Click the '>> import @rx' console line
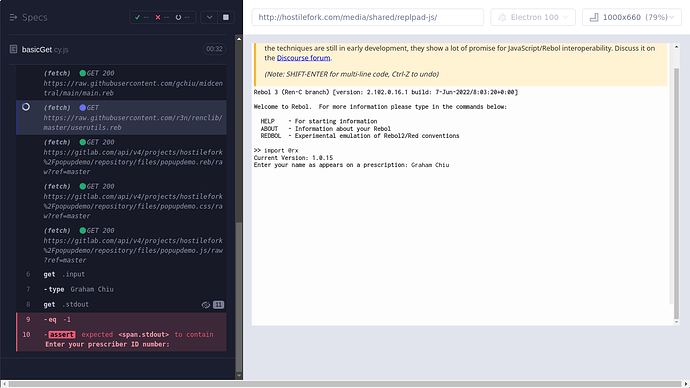Image resolution: width=690 pixels, height=388 pixels. tap(276, 150)
